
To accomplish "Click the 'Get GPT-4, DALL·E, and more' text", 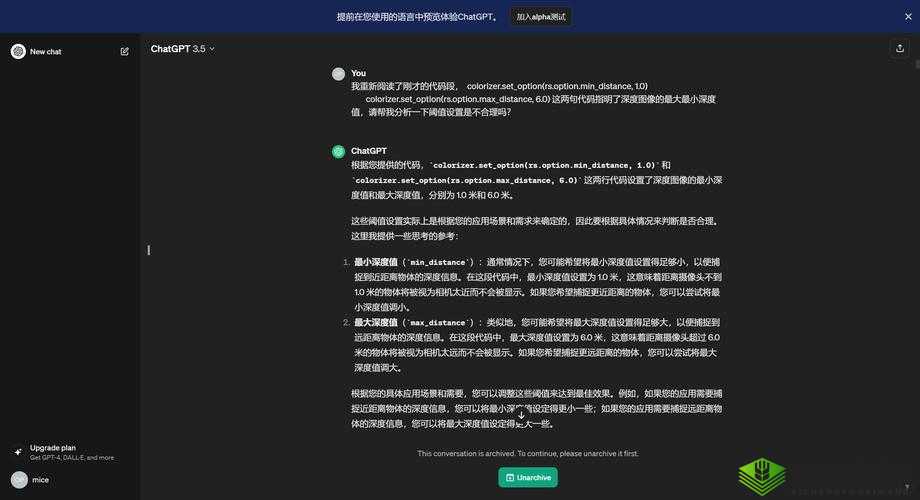I will pos(72,458).
